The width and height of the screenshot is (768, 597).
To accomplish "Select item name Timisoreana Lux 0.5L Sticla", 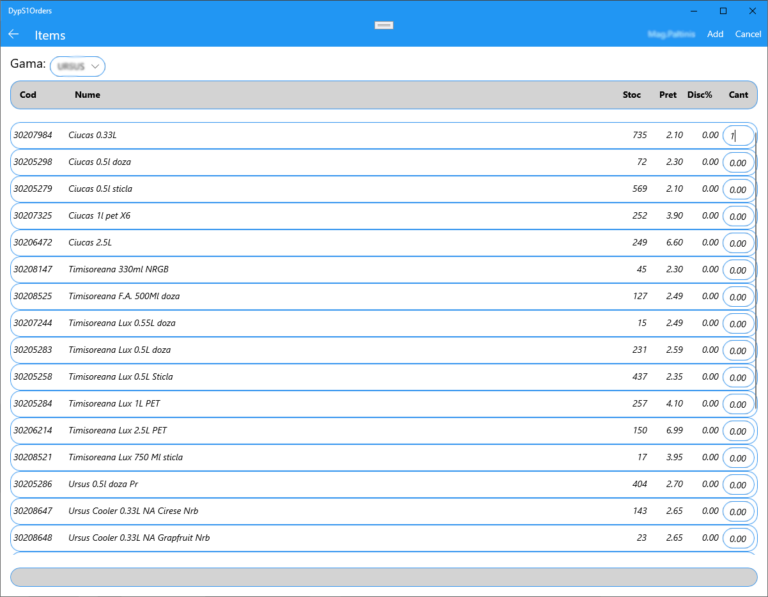I will coord(120,377).
